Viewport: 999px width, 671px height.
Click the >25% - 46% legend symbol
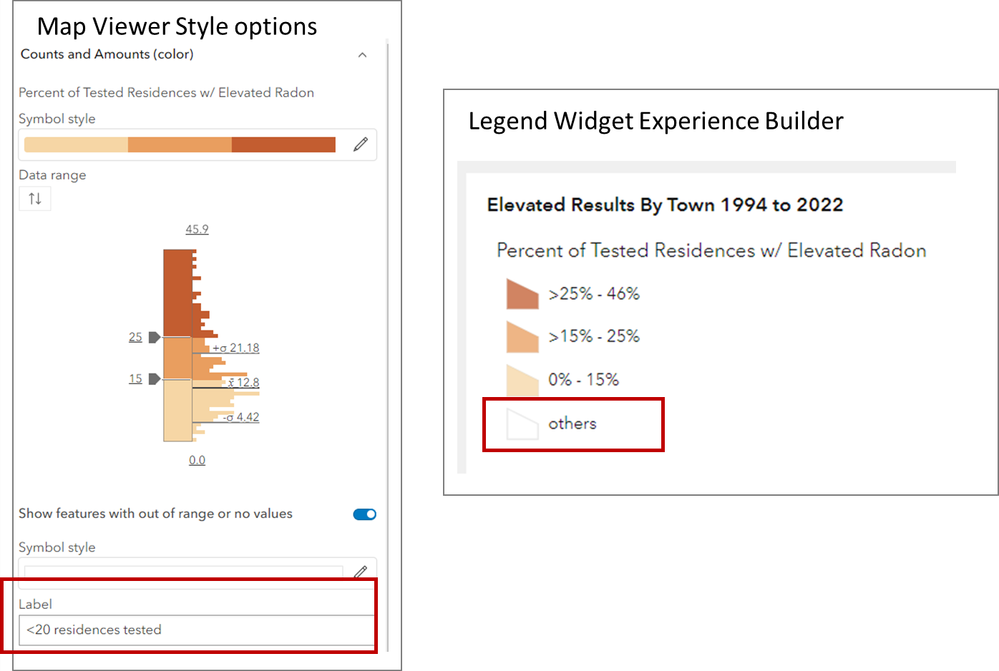(522, 294)
